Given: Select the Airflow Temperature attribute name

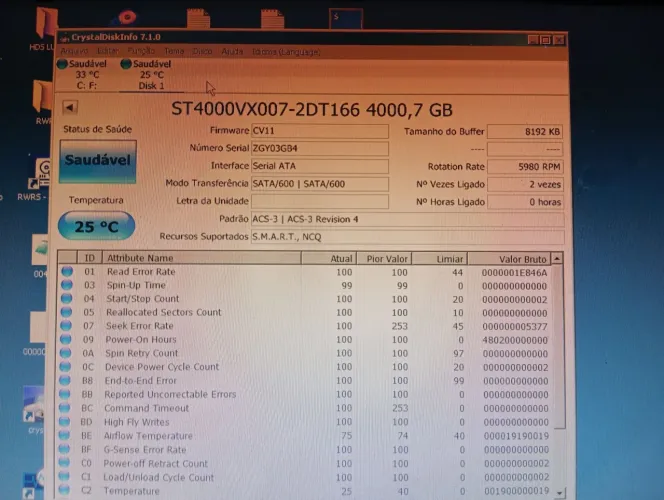Looking at the screenshot, I should click(148, 436).
